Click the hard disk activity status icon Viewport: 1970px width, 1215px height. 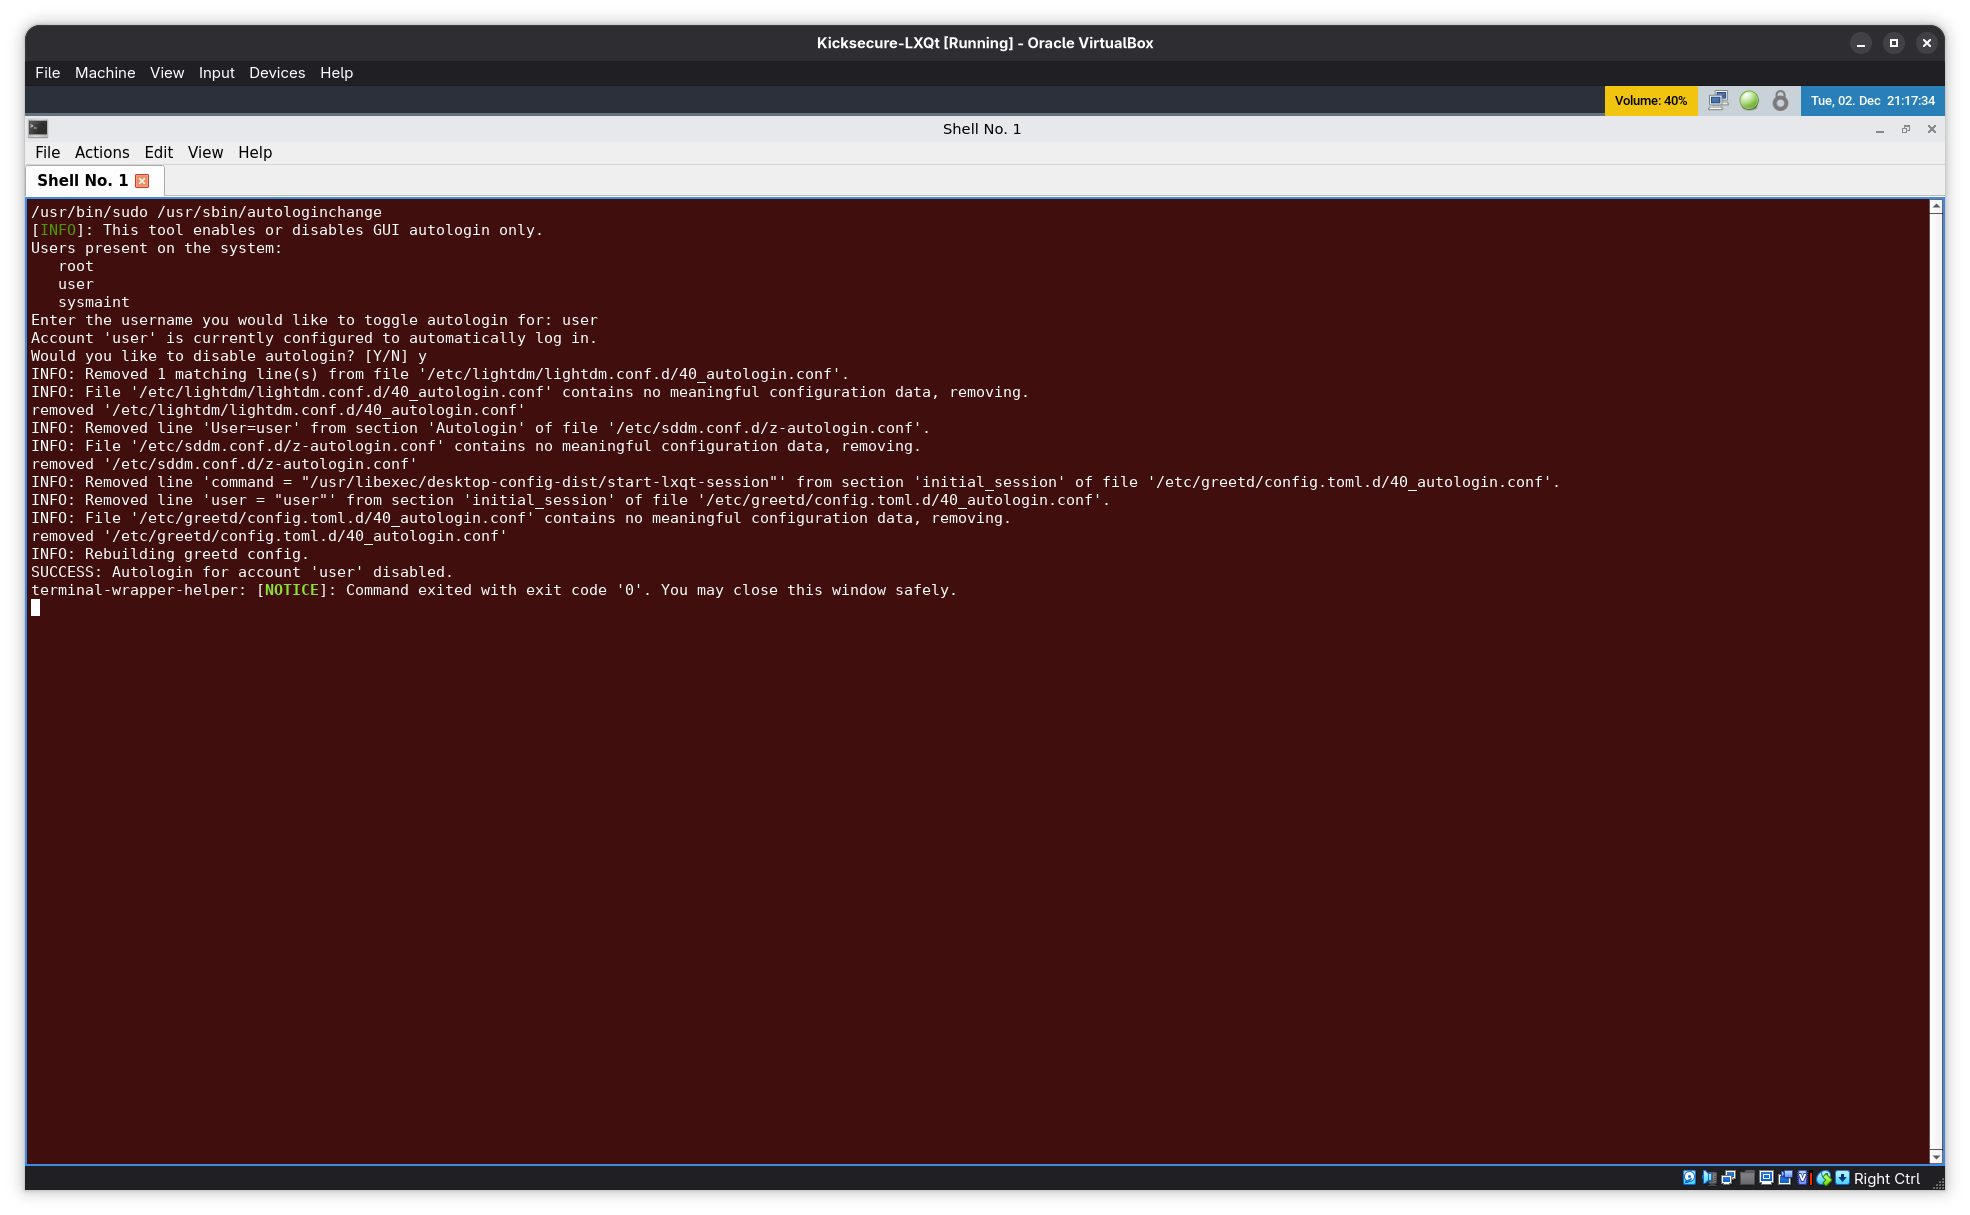point(1689,1178)
